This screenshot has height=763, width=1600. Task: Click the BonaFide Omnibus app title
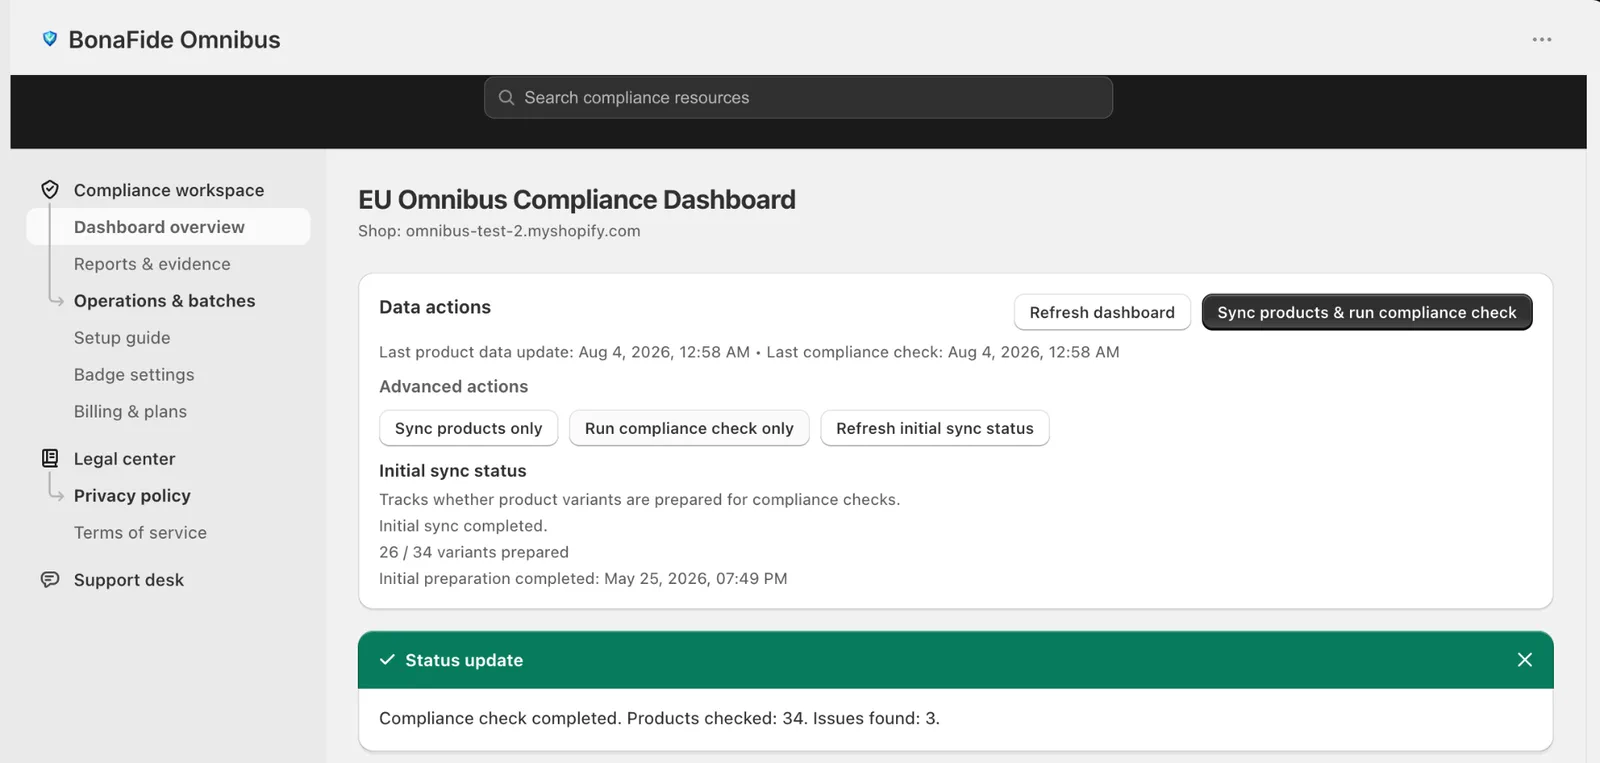[174, 40]
